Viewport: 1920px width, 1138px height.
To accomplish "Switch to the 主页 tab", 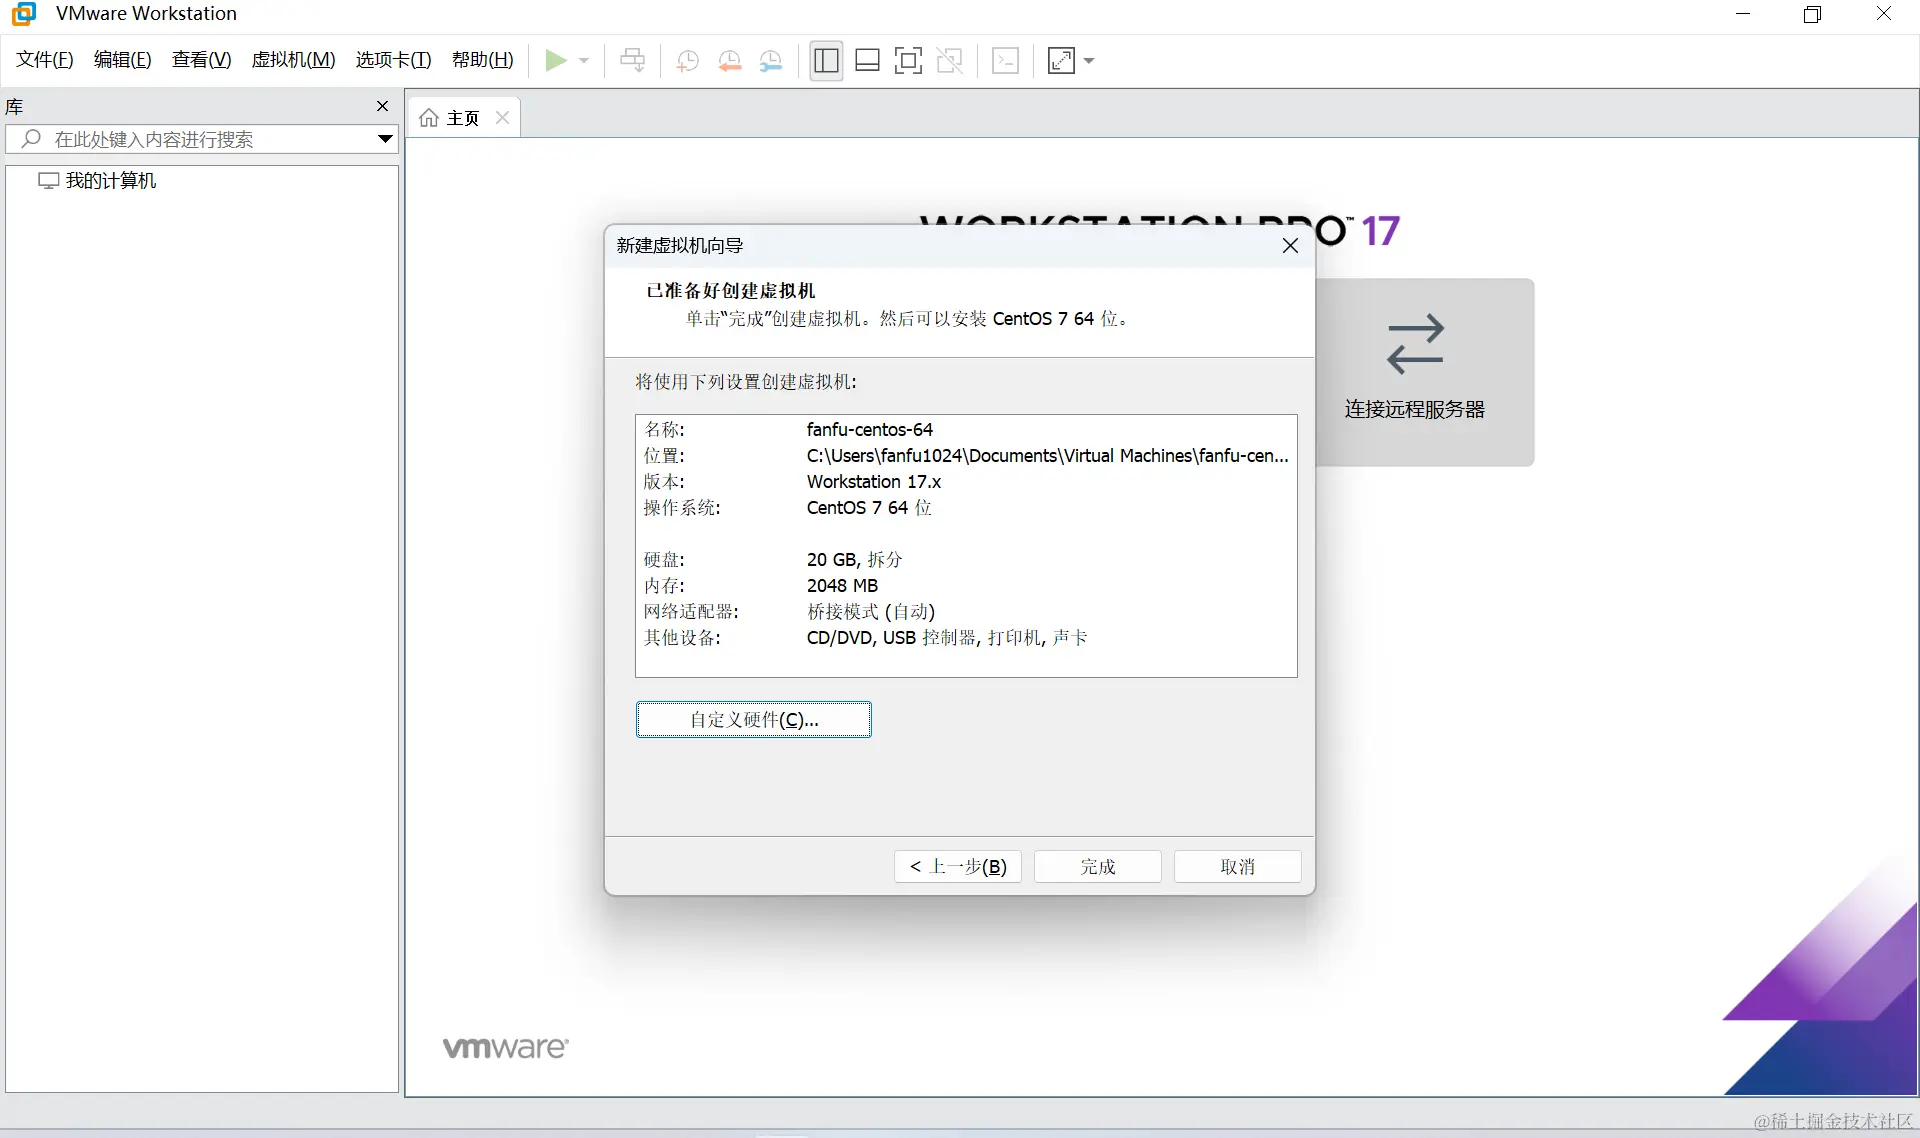I will 462,118.
